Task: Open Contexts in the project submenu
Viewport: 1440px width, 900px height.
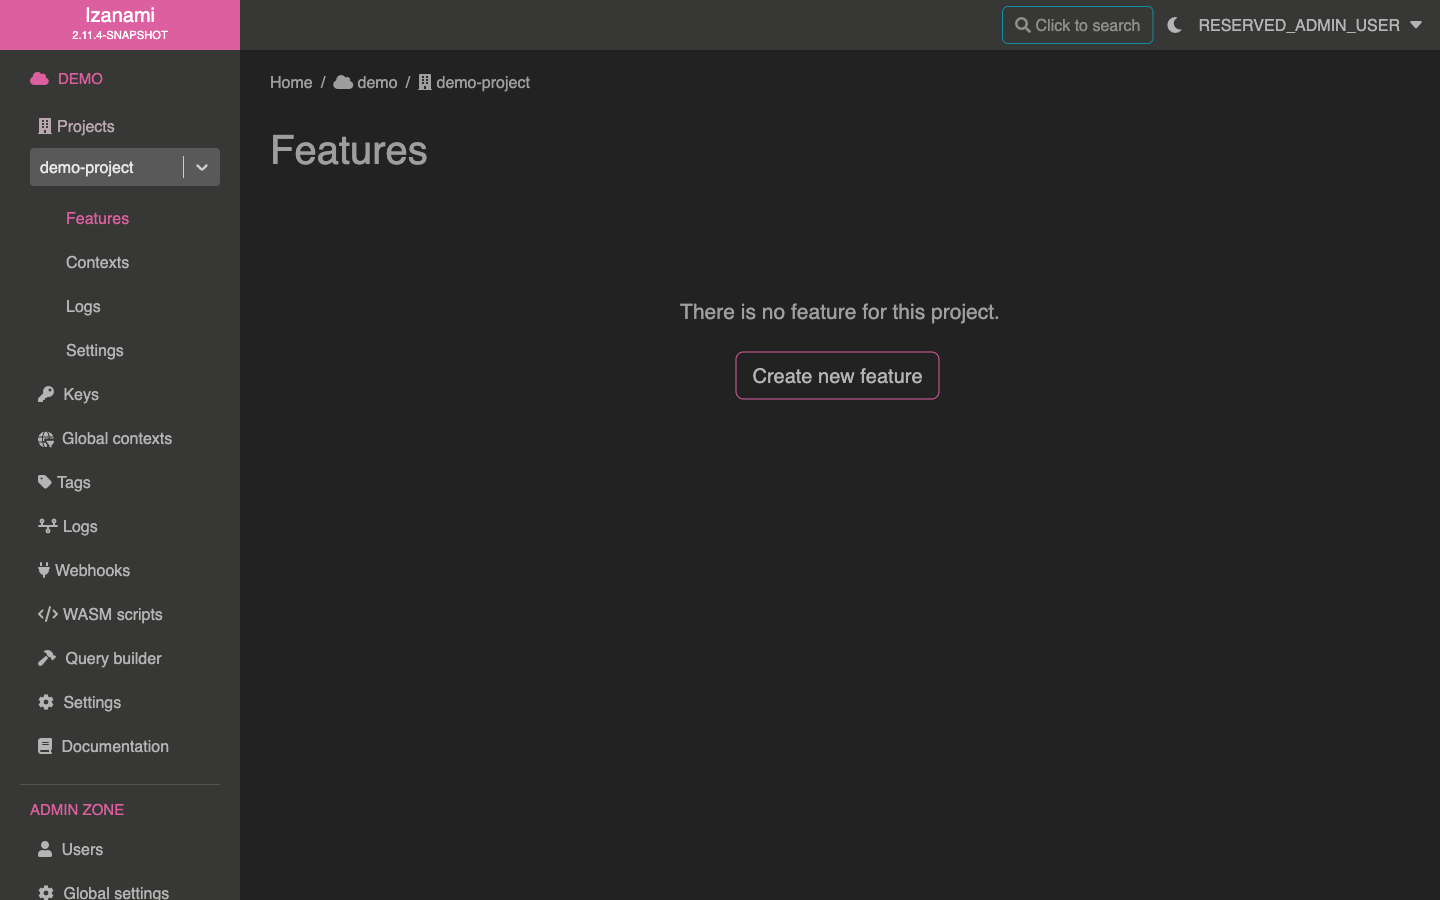Action: 97,262
